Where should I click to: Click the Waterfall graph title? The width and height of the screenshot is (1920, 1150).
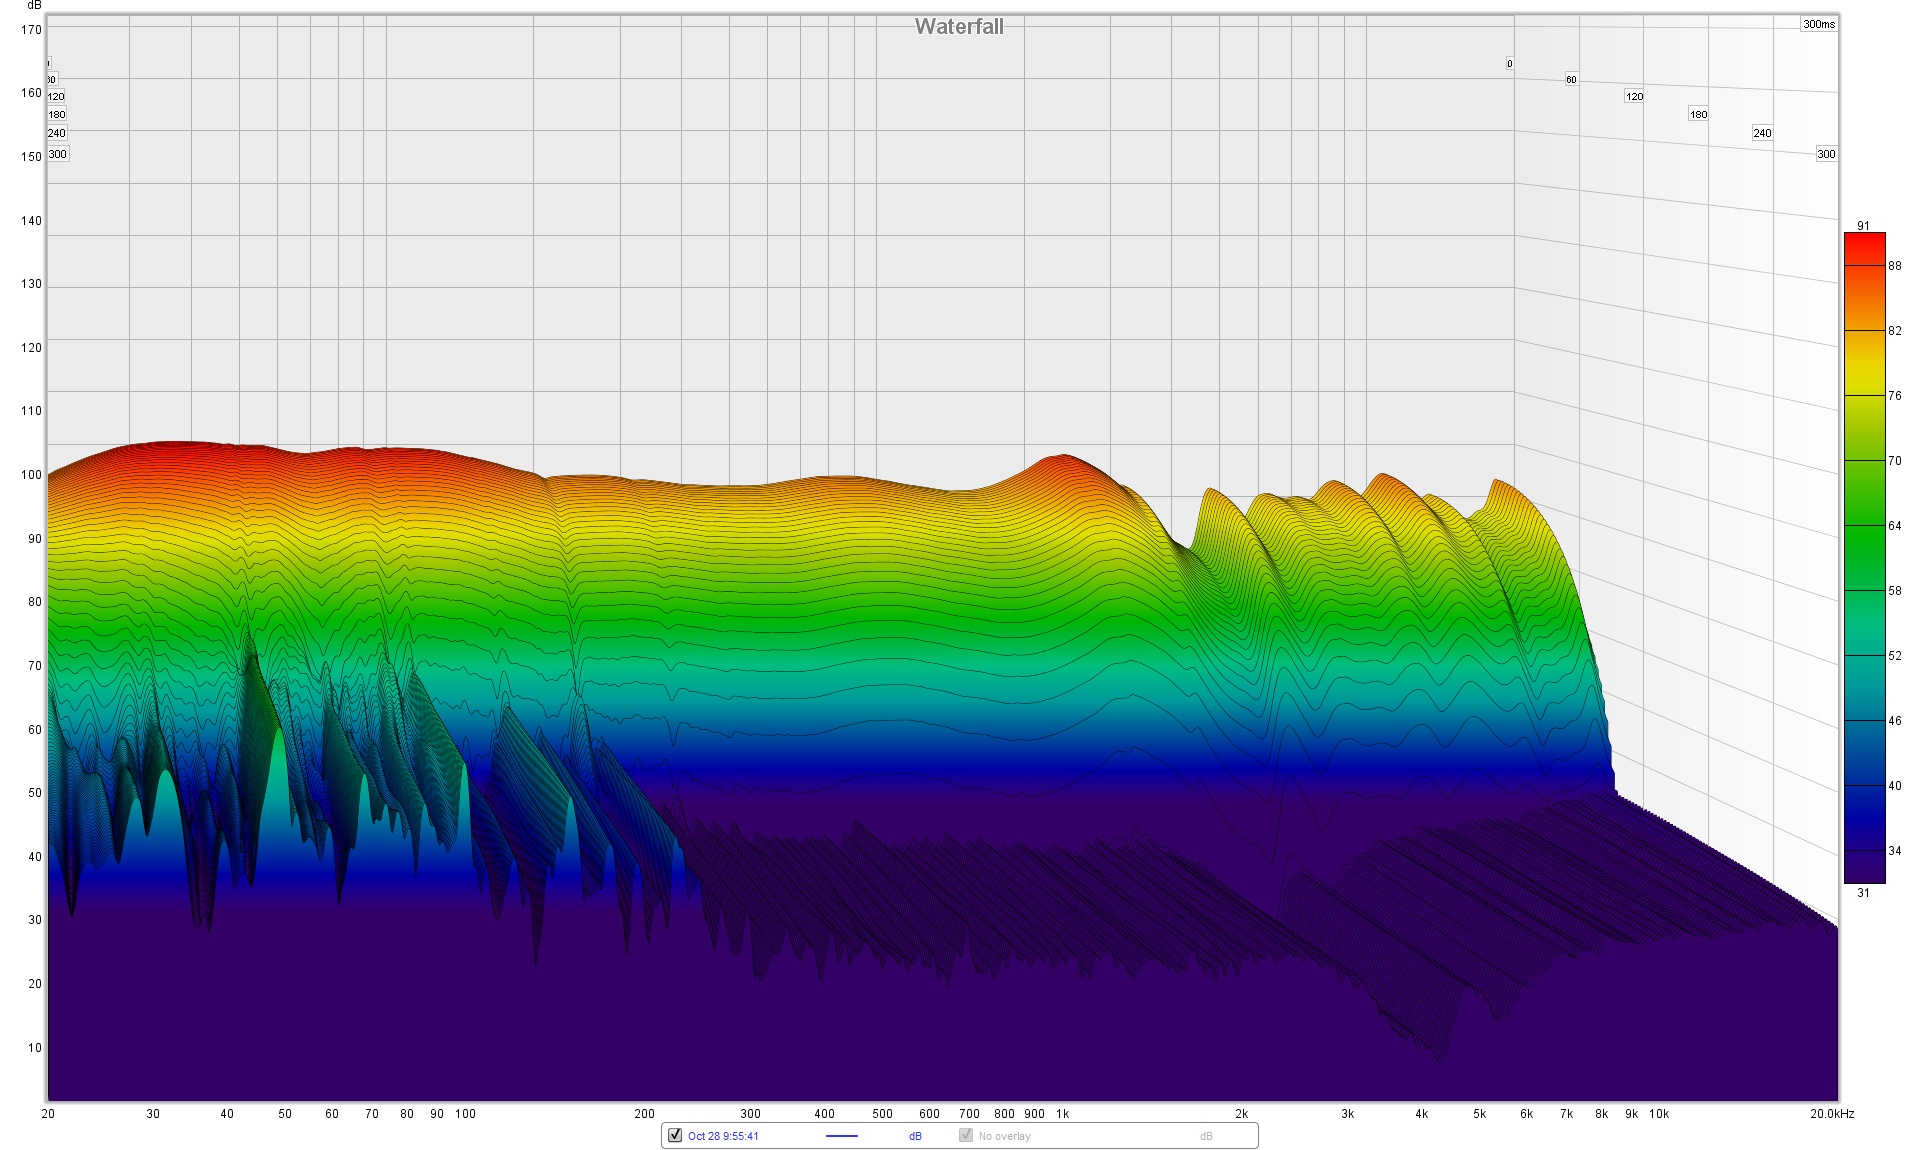[958, 27]
